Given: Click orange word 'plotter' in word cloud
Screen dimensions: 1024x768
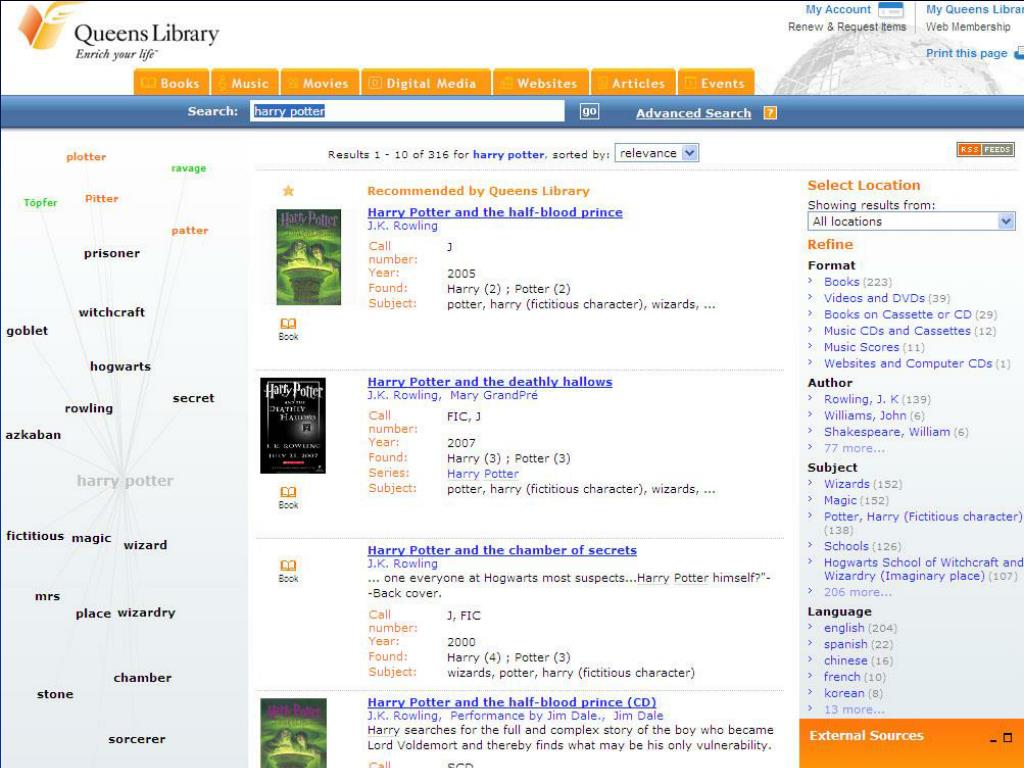Looking at the screenshot, I should (x=86, y=157).
